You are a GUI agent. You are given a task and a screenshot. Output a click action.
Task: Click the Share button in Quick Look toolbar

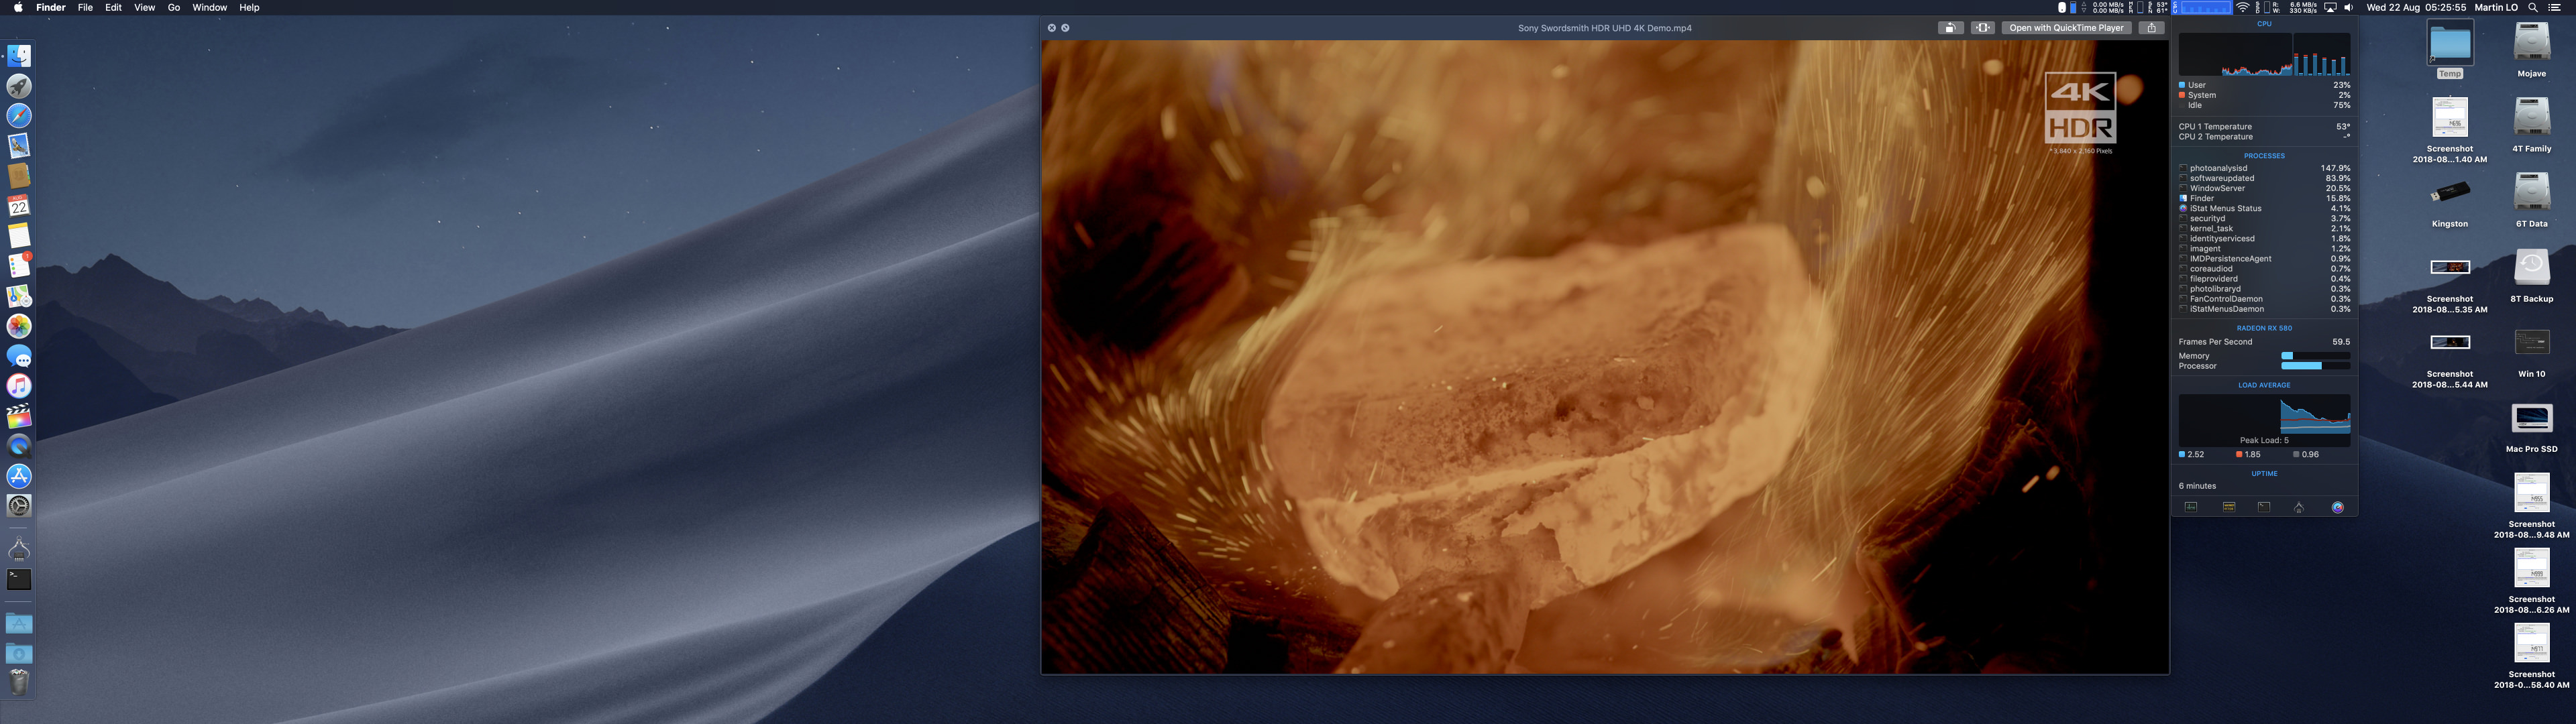[x=2152, y=28]
